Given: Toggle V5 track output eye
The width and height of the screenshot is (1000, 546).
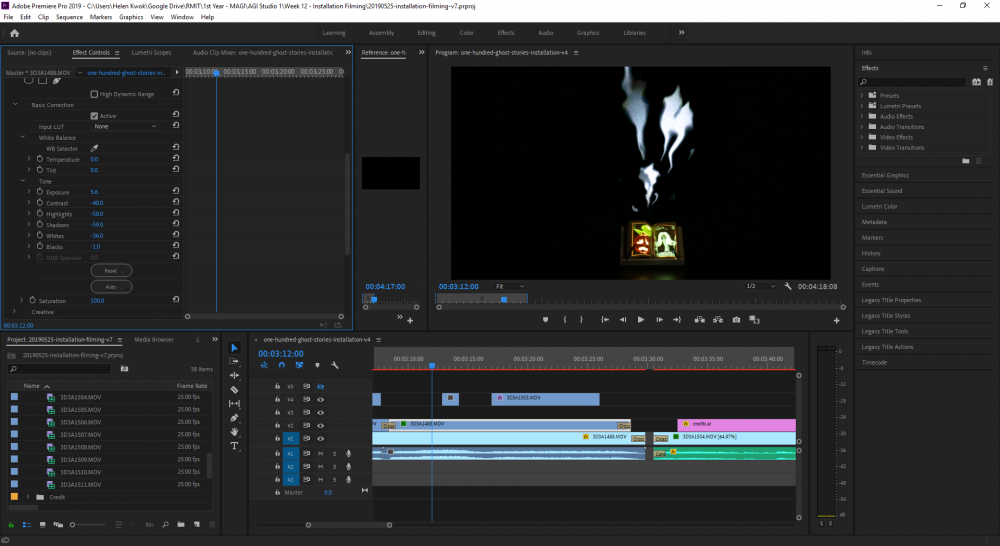Looking at the screenshot, I should [x=320, y=387].
